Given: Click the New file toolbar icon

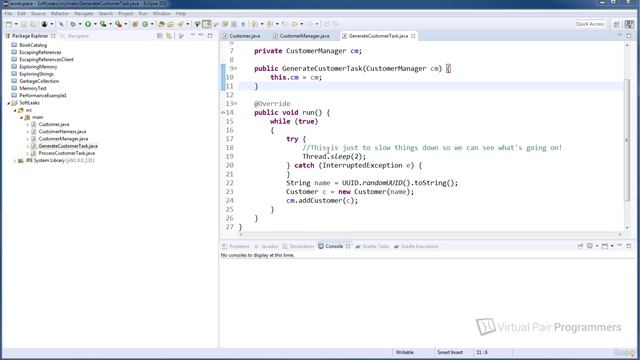Looking at the screenshot, I should tap(9, 24).
